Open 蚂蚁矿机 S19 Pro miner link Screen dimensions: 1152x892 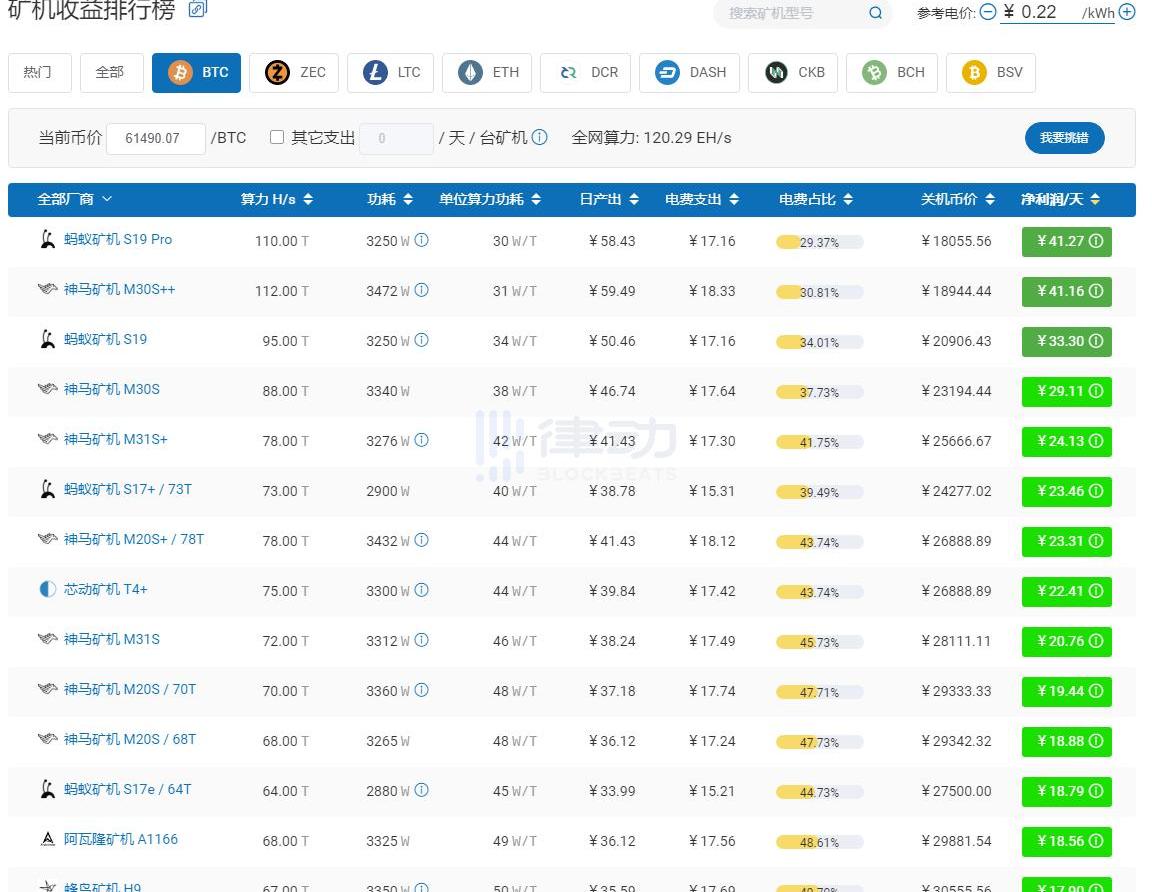[118, 240]
